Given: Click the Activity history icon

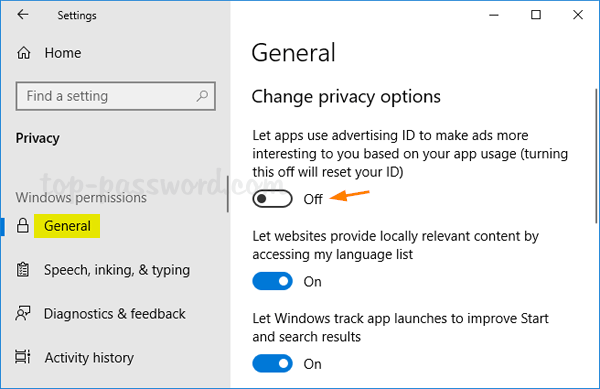Looking at the screenshot, I should pyautogui.click(x=23, y=357).
